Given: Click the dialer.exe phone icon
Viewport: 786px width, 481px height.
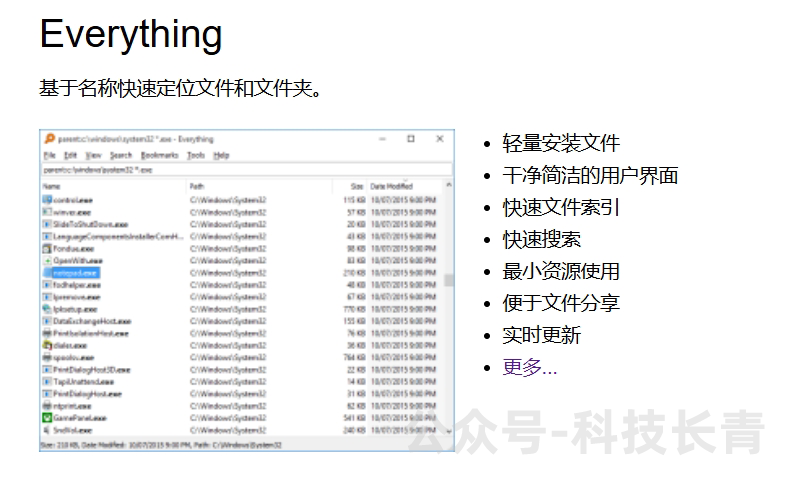Looking at the screenshot, I should pyautogui.click(x=47, y=345).
